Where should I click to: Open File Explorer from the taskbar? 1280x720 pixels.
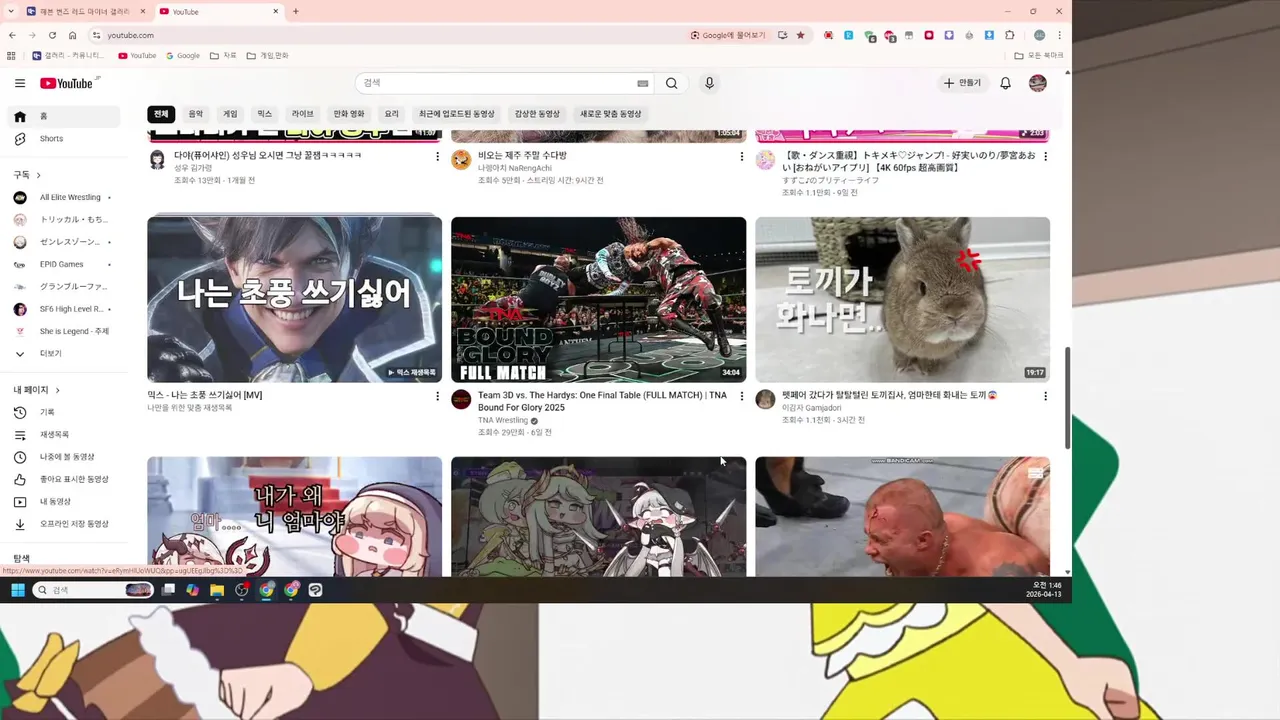click(217, 590)
